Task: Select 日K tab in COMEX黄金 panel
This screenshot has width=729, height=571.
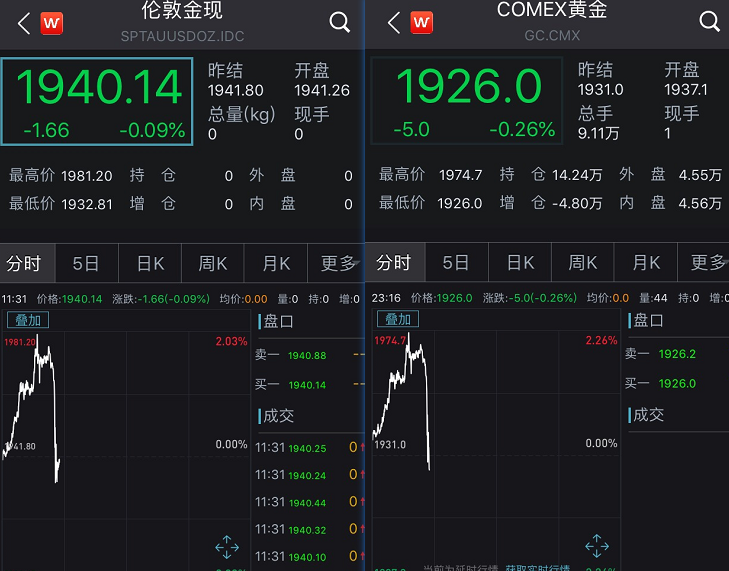Action: 520,262
